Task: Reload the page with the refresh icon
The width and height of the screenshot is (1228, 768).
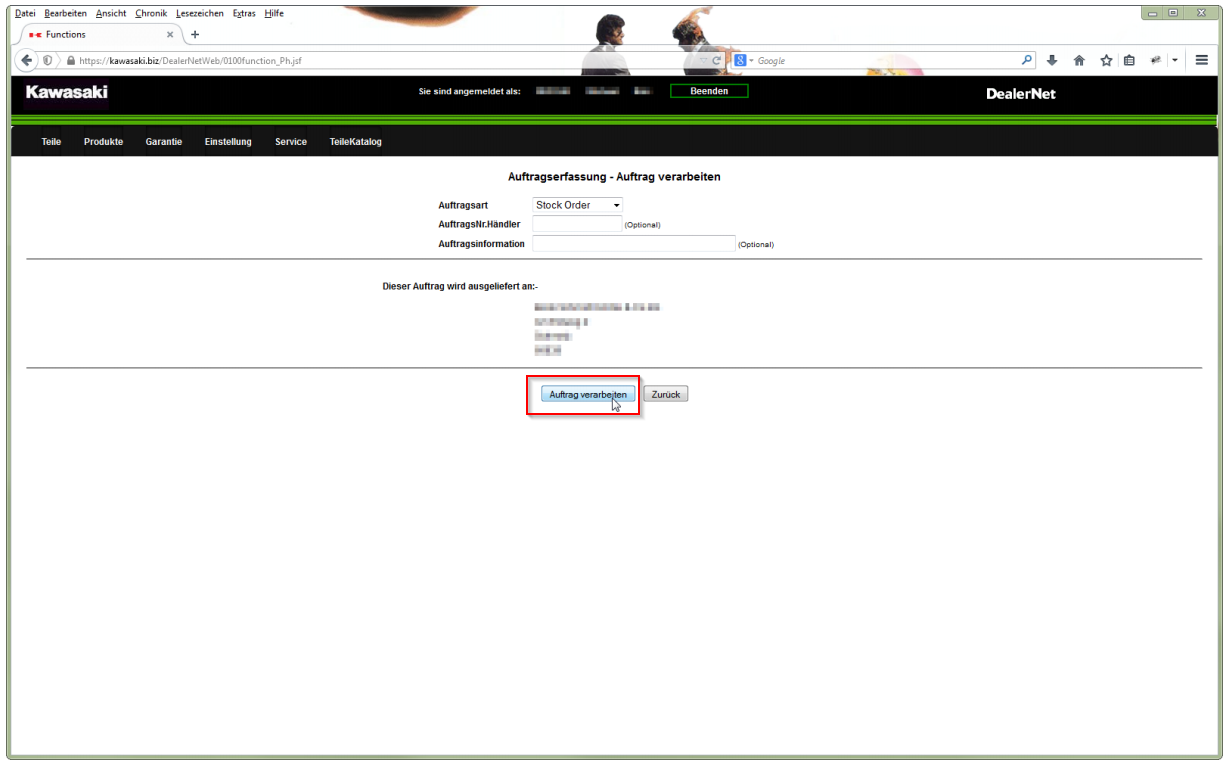Action: point(717,60)
